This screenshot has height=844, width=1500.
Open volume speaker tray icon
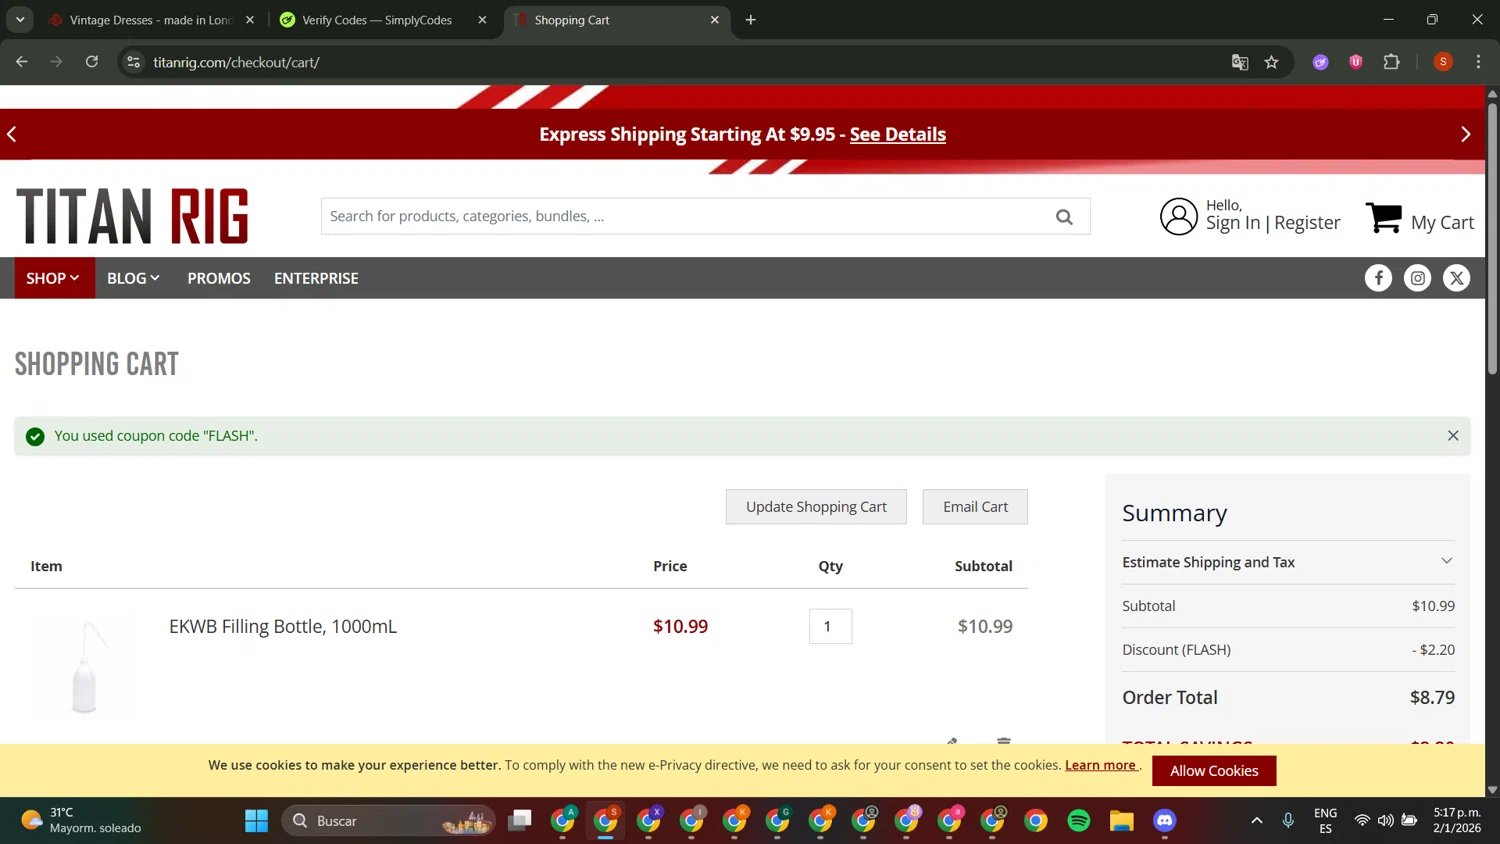click(1385, 821)
